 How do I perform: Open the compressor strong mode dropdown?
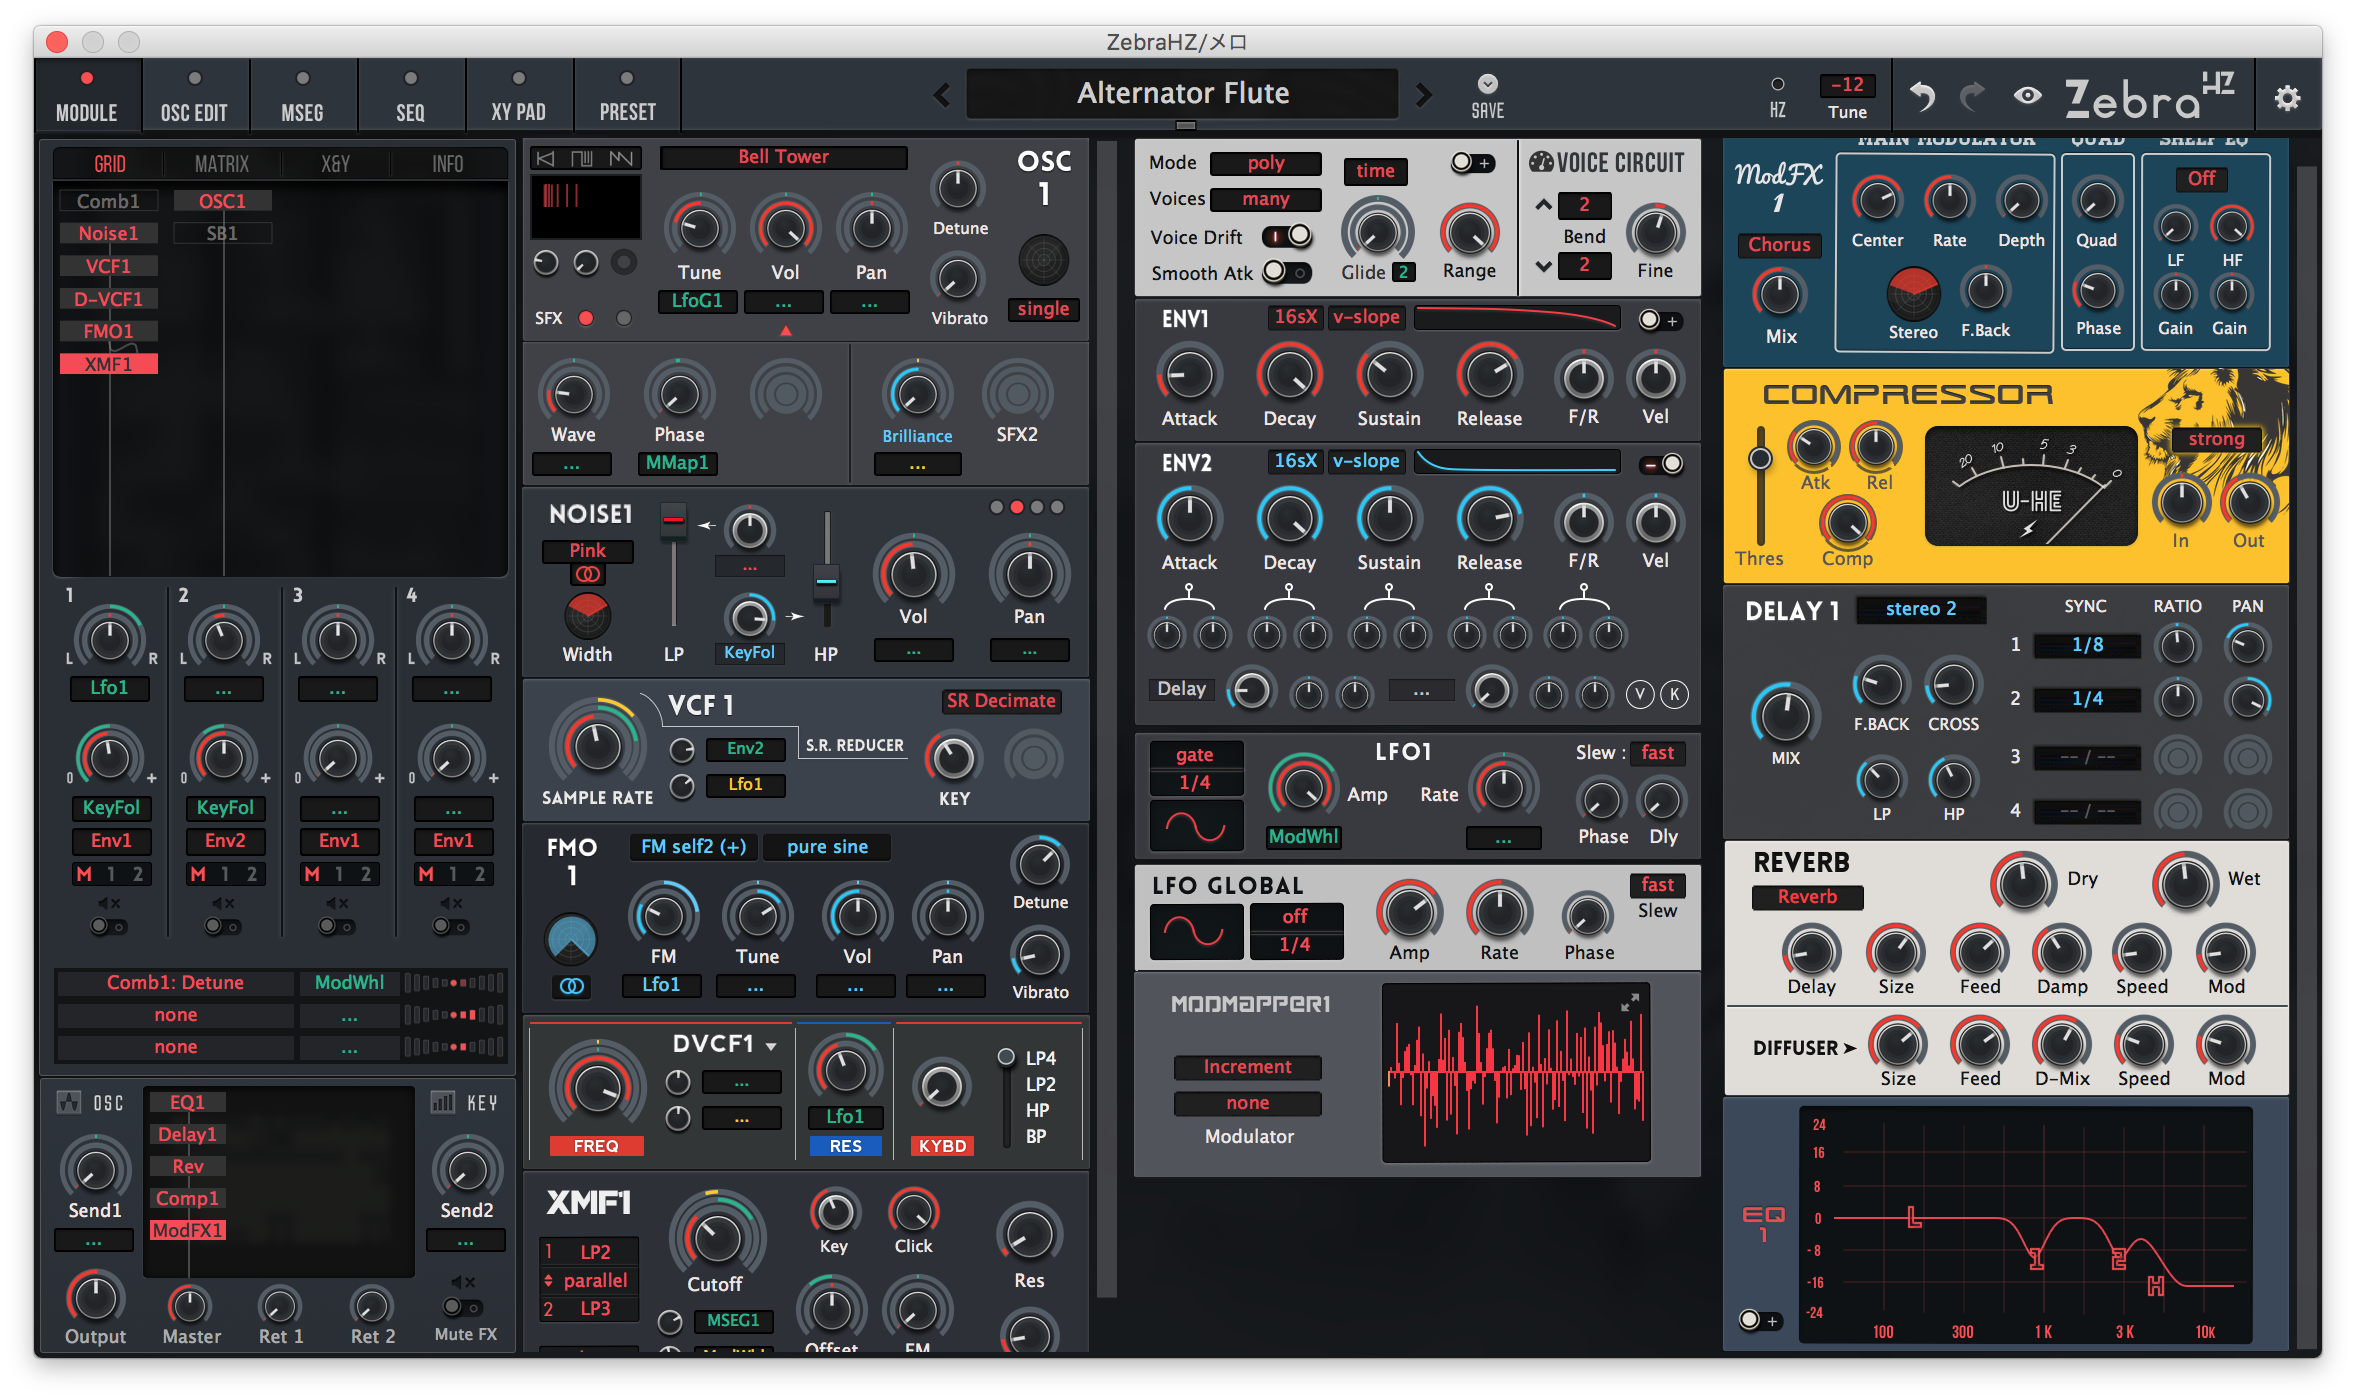(x=2215, y=439)
